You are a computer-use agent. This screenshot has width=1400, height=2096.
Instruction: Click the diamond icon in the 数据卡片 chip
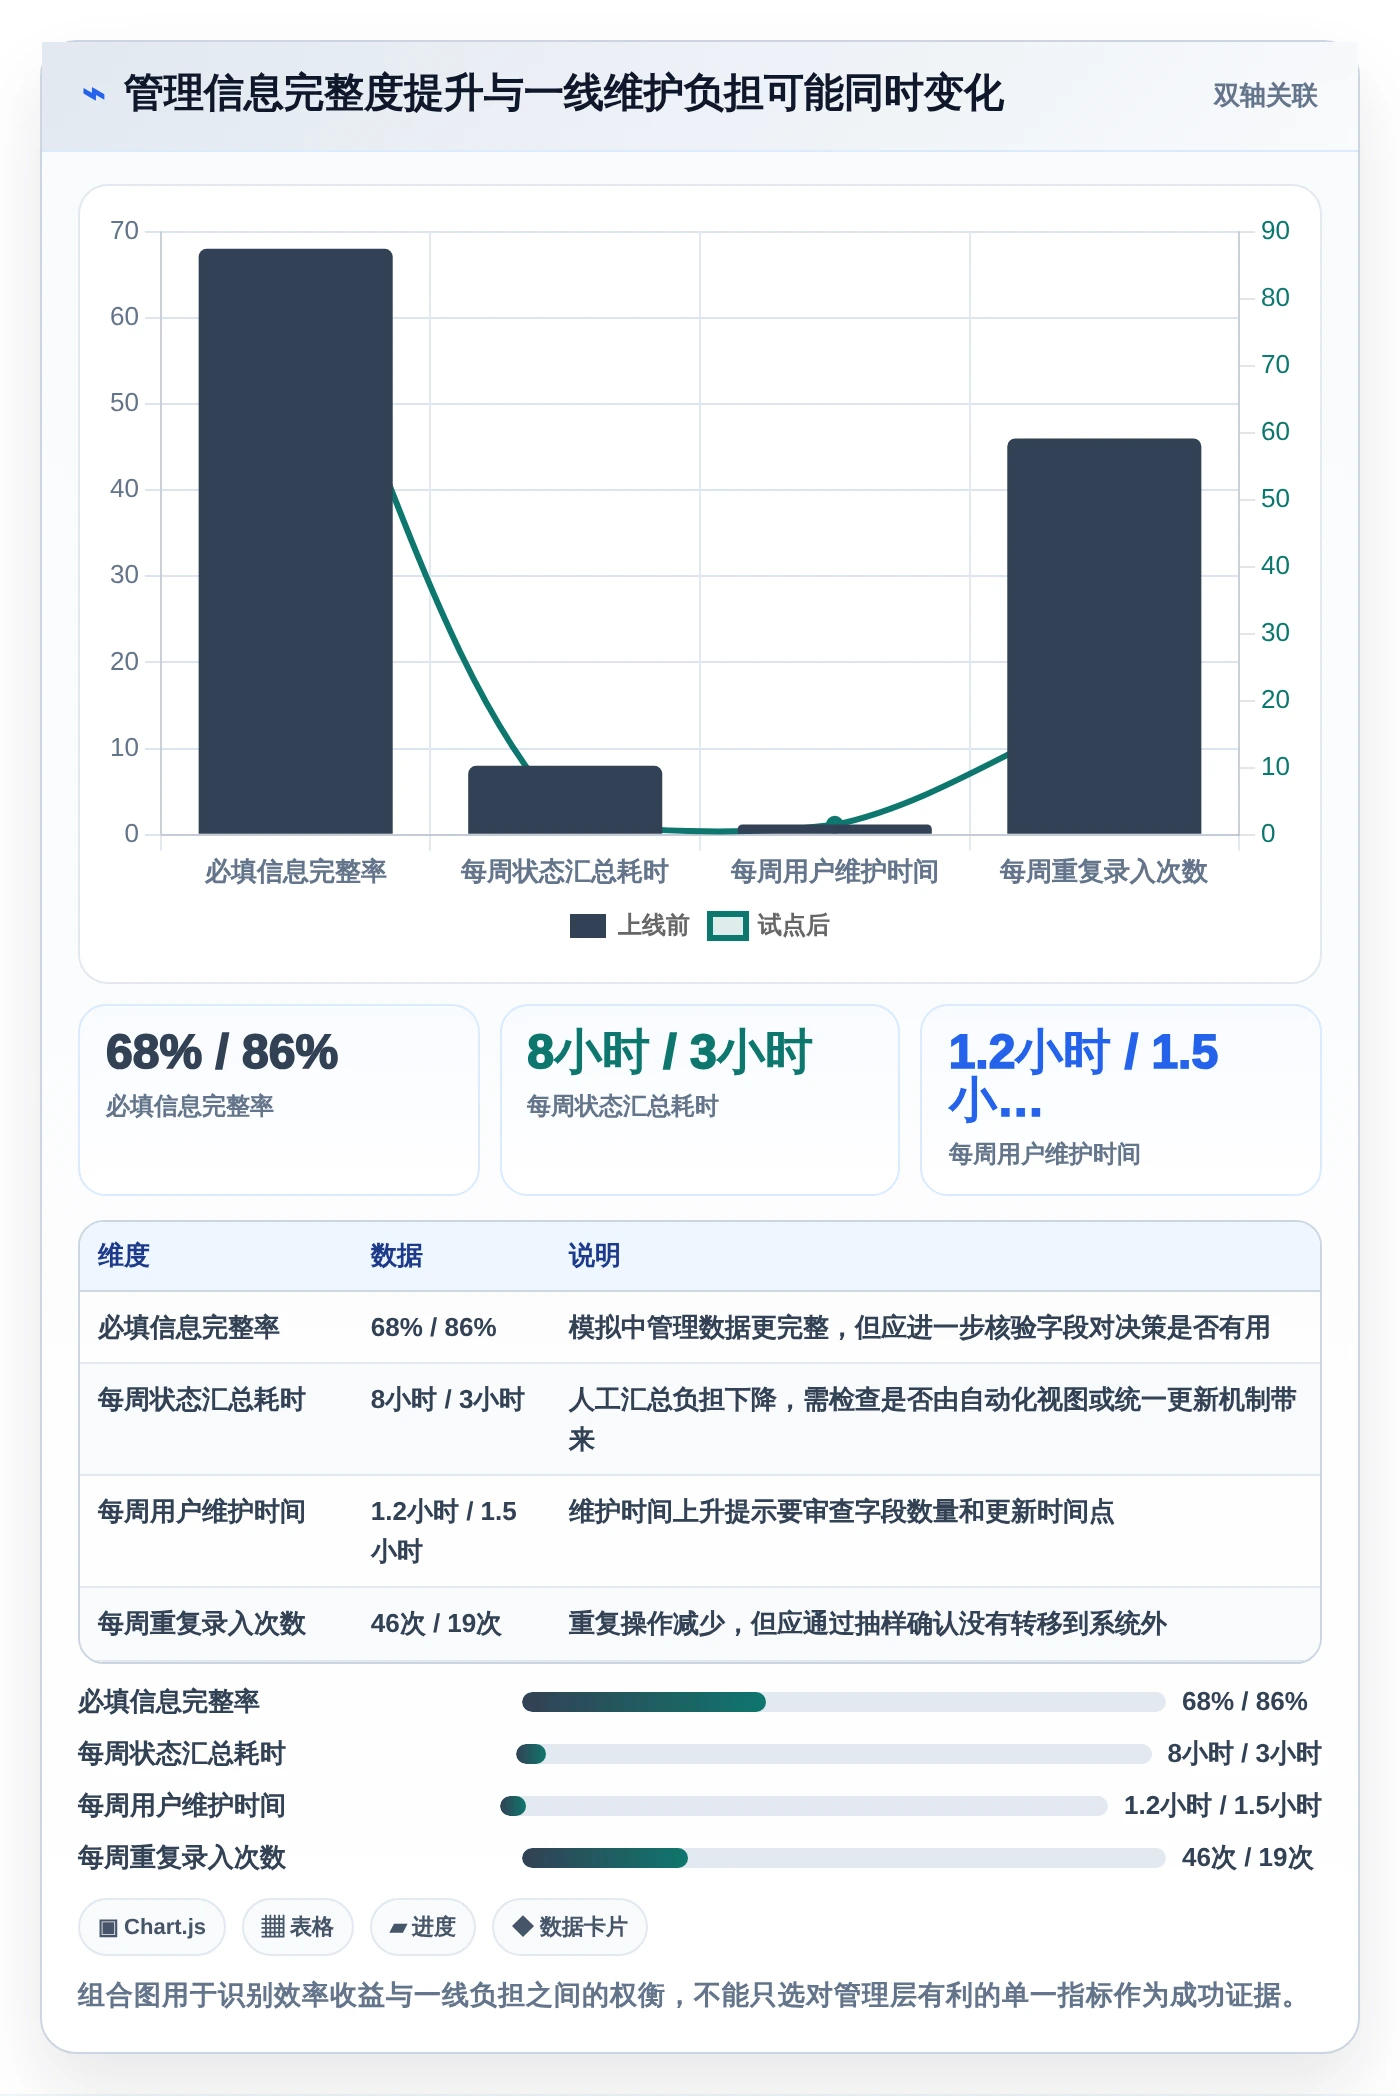[522, 1926]
